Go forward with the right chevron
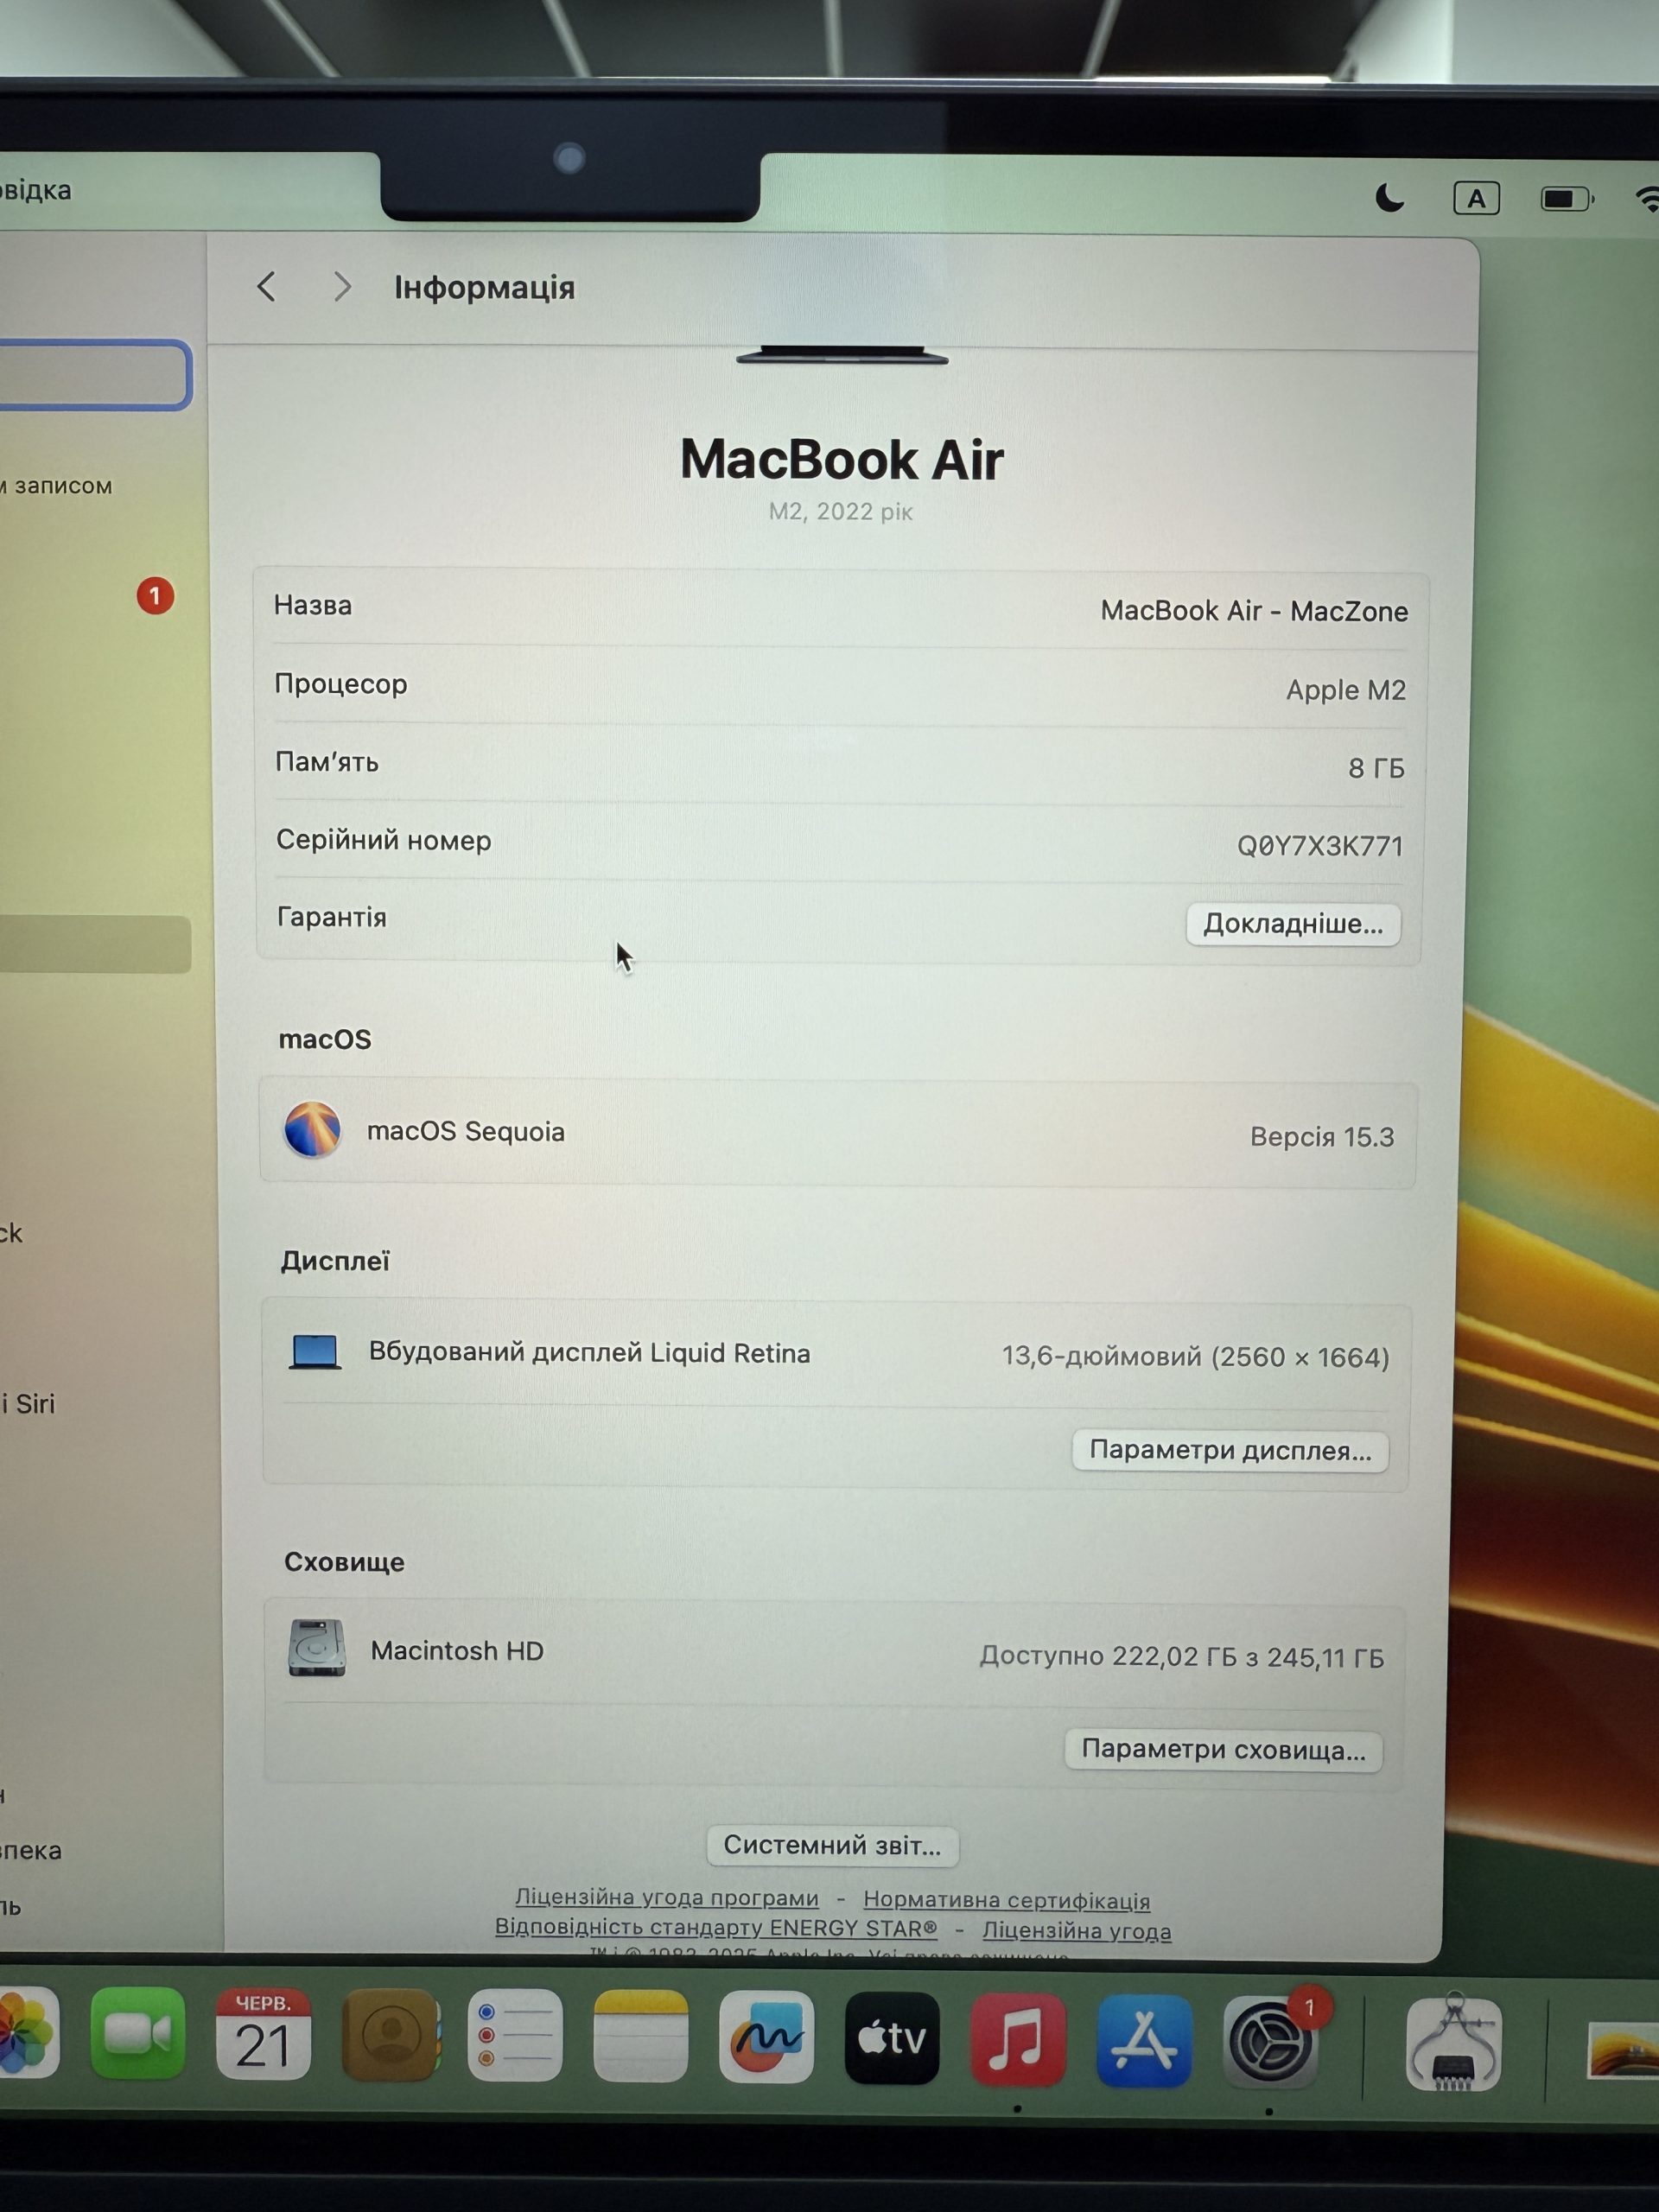The width and height of the screenshot is (1659, 2212). click(x=342, y=287)
